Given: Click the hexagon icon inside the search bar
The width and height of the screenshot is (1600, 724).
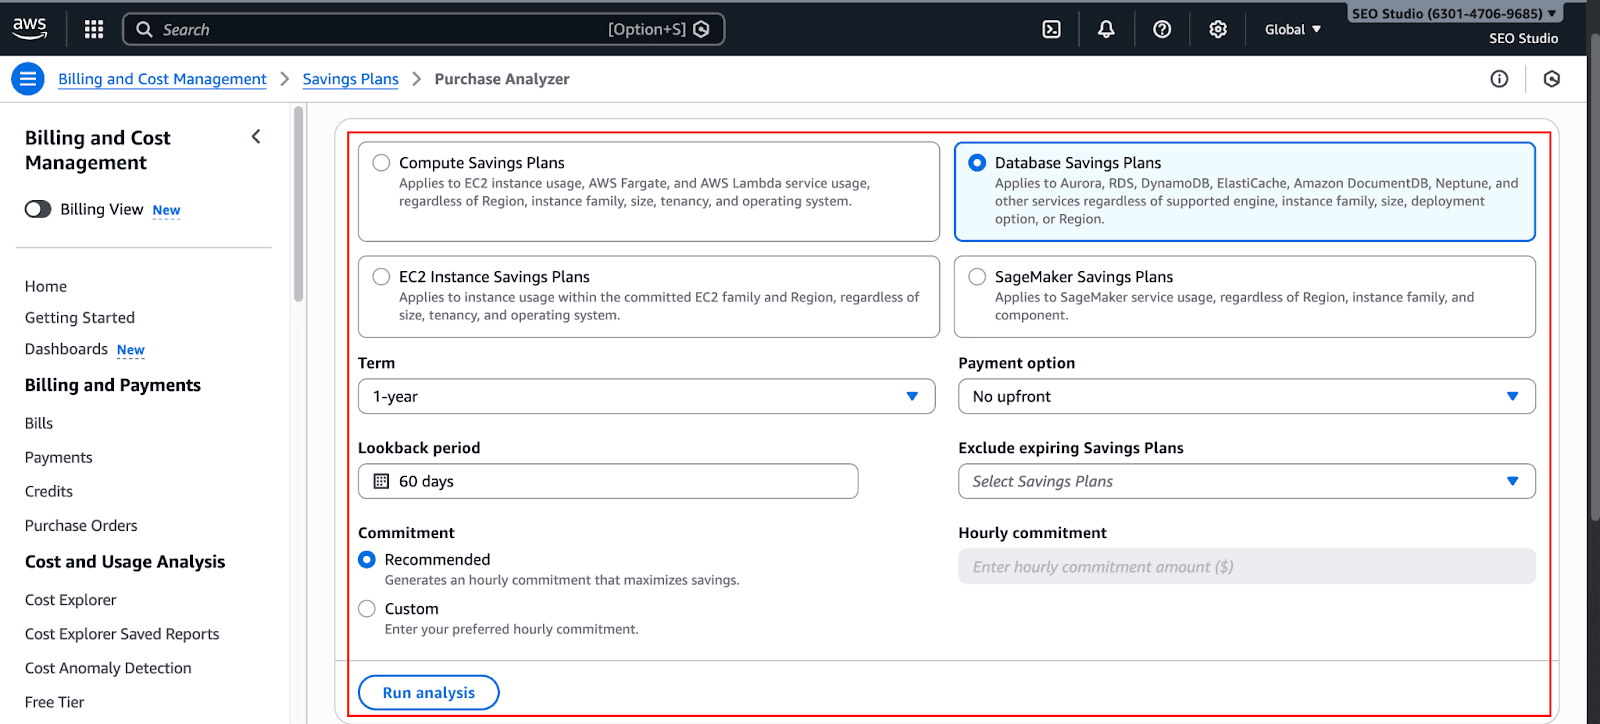Looking at the screenshot, I should click(702, 29).
